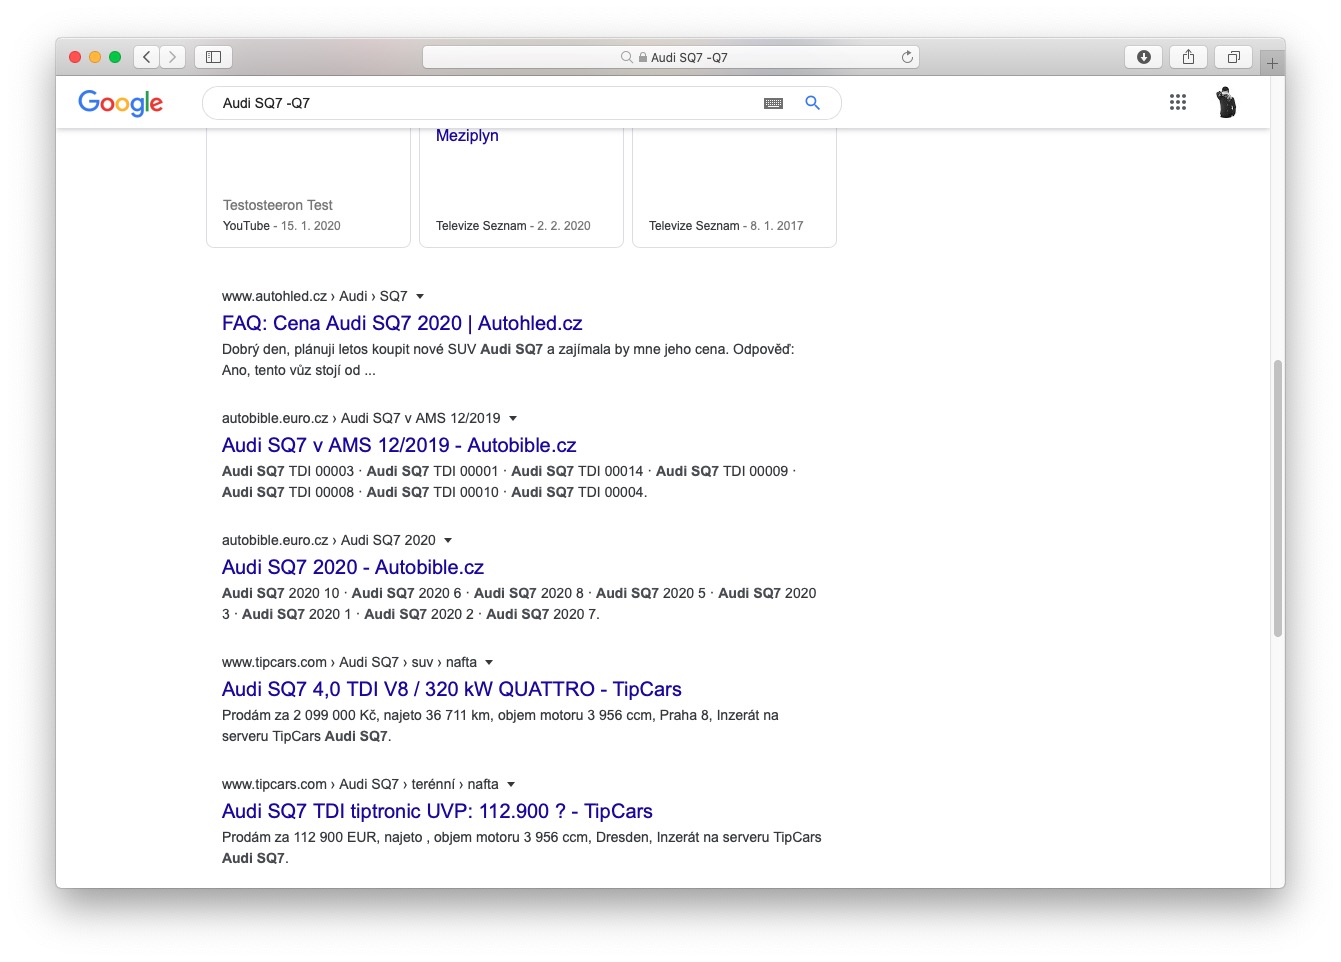
Task: Click 'Televize Seznam - 8. 1. 2017' source text
Action: [x=726, y=226]
